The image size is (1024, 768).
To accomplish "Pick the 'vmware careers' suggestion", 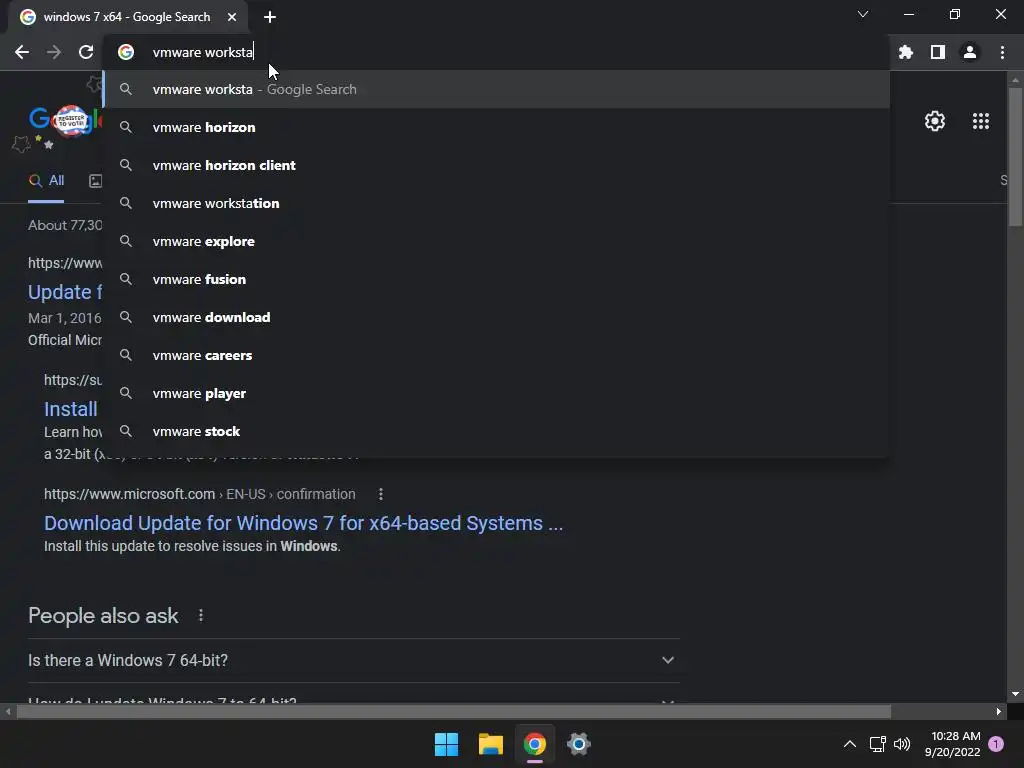I will click(x=496, y=355).
